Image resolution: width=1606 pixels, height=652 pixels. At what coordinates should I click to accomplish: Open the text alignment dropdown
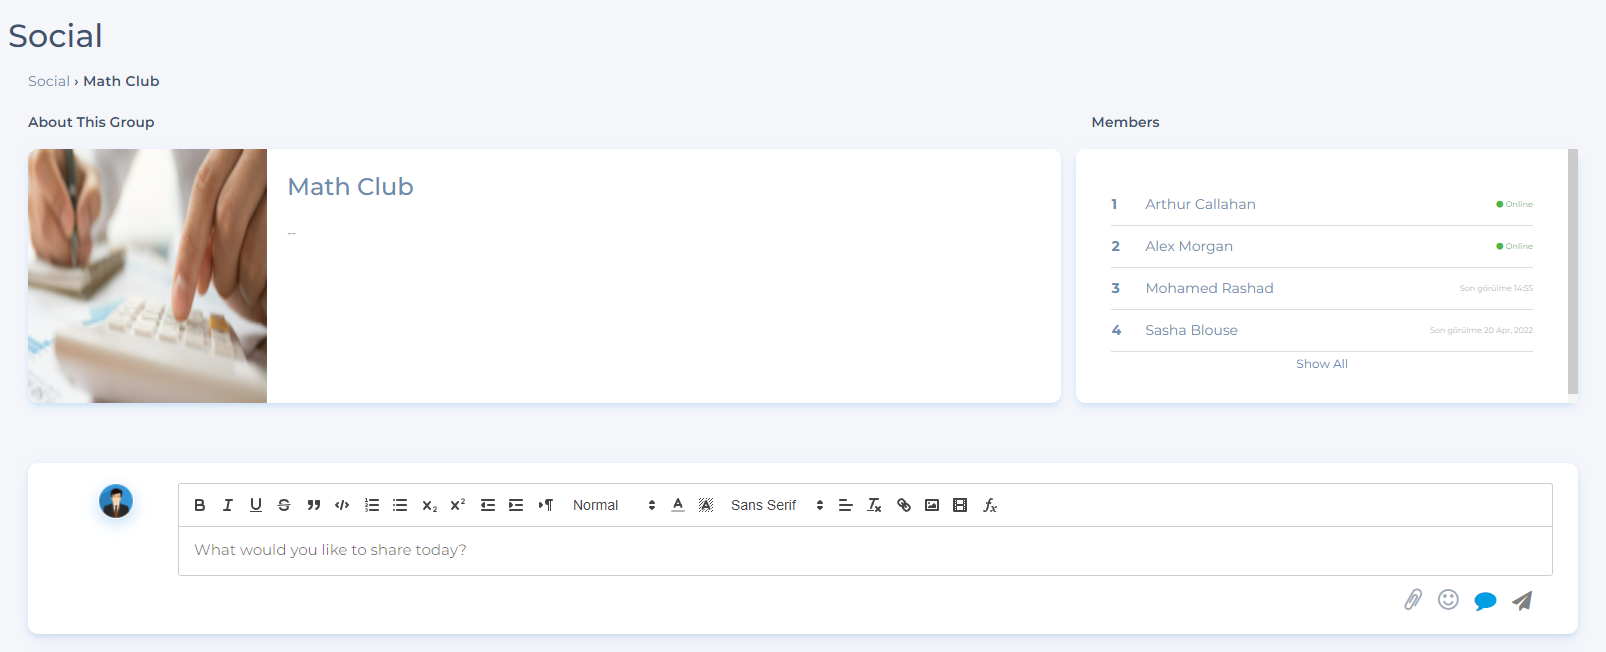pyautogui.click(x=845, y=505)
